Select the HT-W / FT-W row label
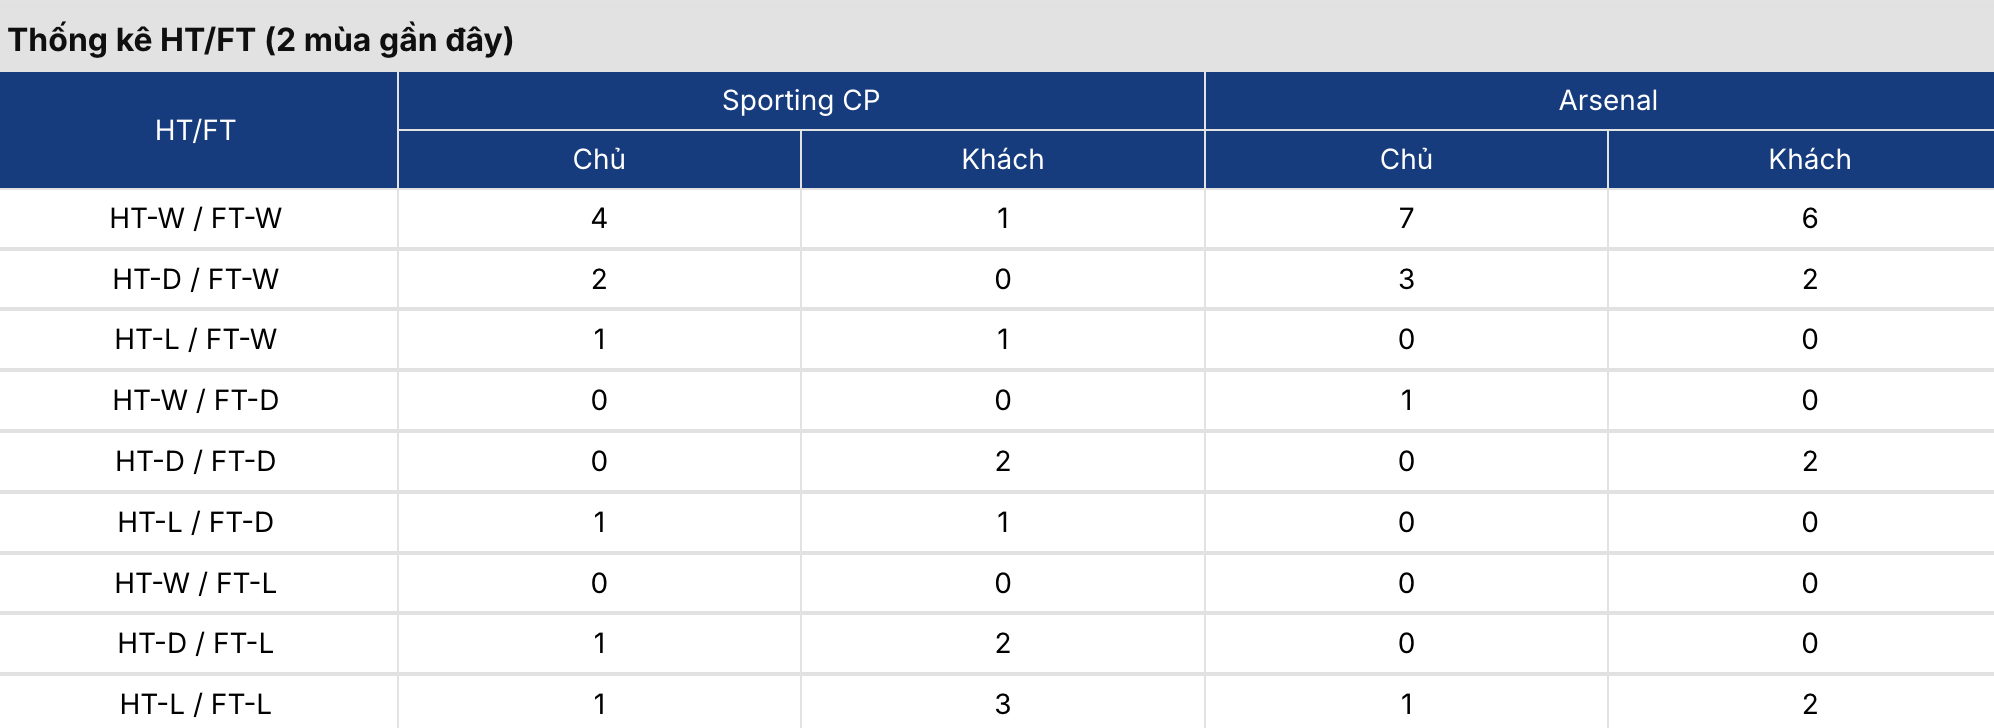Screen dimensions: 1994x728 point(196,219)
